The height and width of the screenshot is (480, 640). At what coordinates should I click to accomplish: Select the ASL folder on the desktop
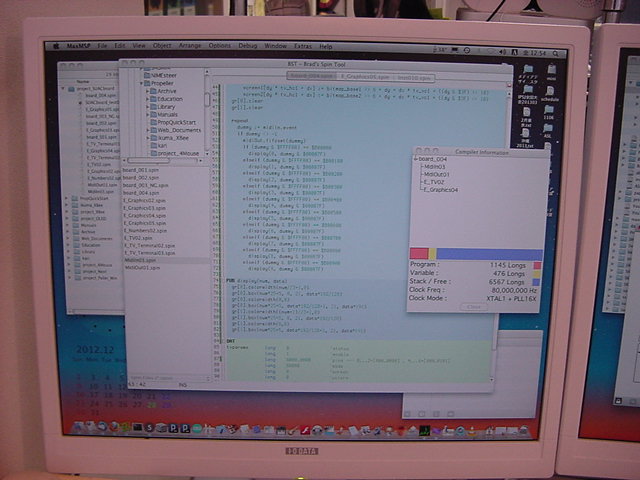pos(548,131)
